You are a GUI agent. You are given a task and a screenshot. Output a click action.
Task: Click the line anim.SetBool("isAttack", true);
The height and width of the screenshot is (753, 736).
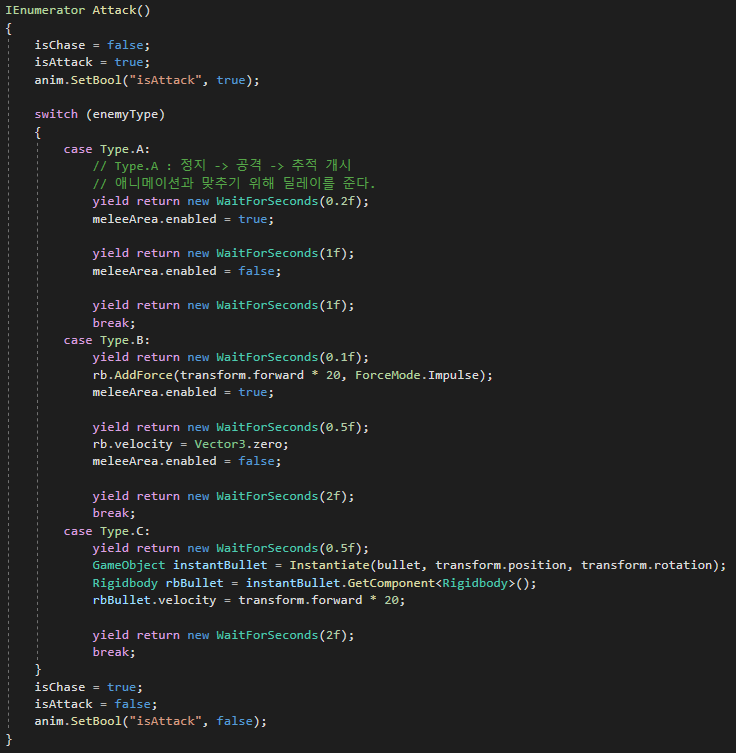point(147,80)
